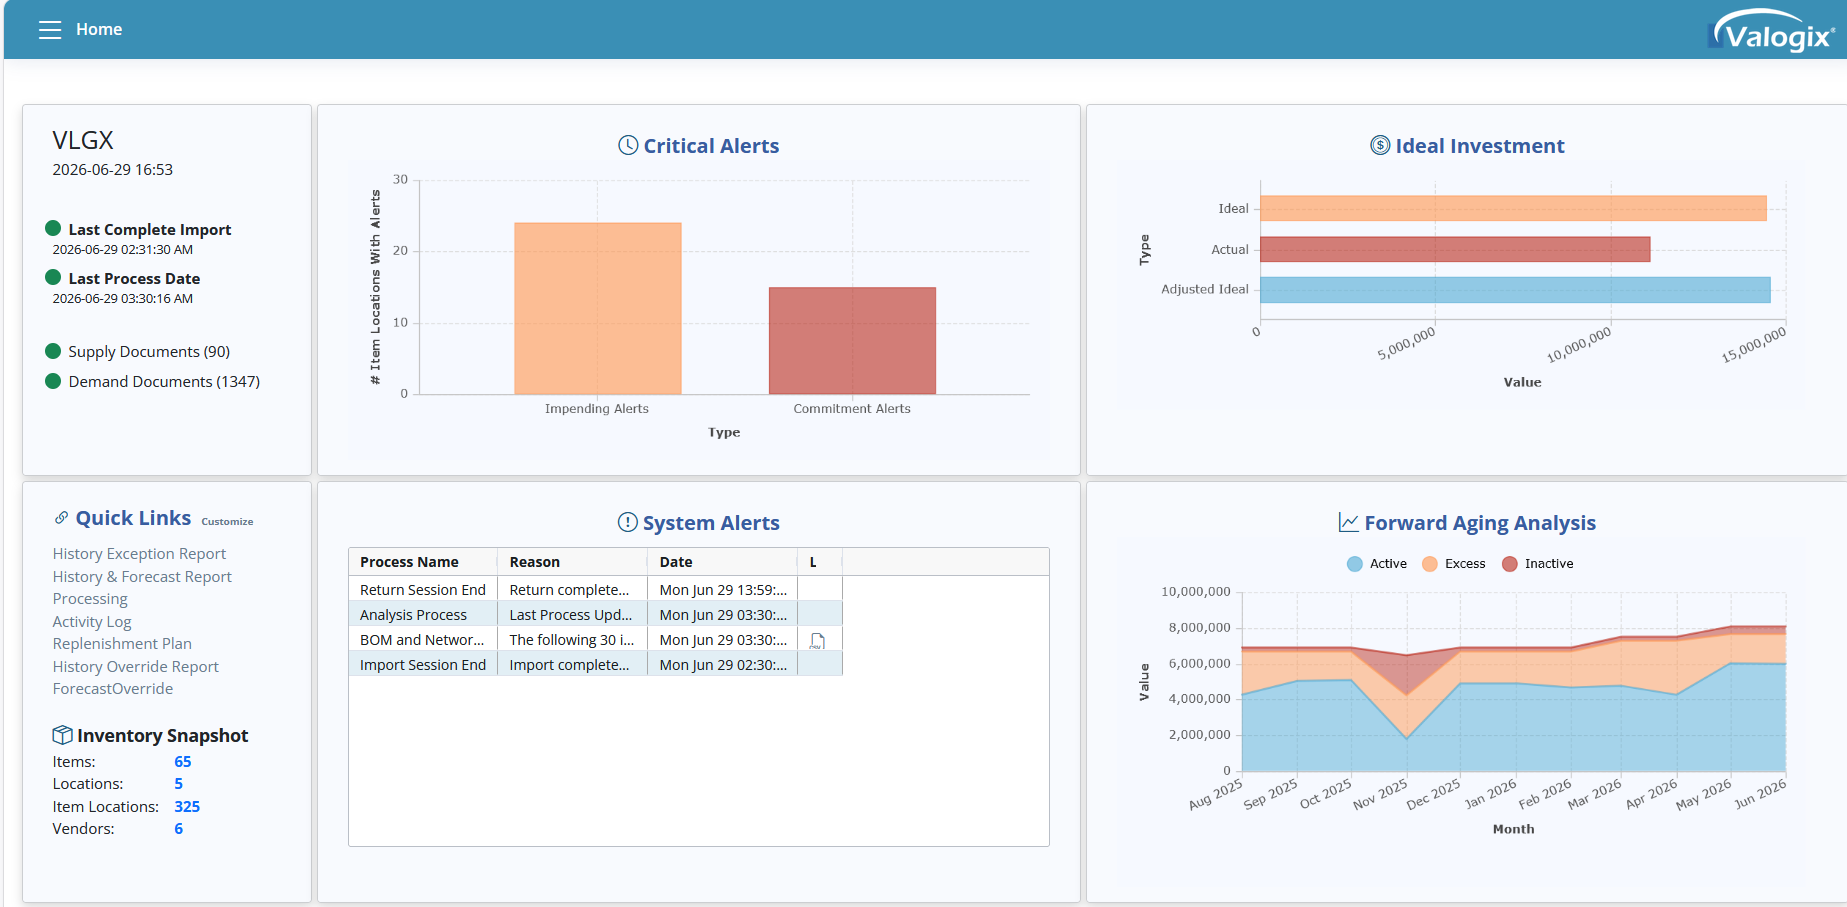Open the BOM and Network log document icon
1847x907 pixels.
pos(817,641)
